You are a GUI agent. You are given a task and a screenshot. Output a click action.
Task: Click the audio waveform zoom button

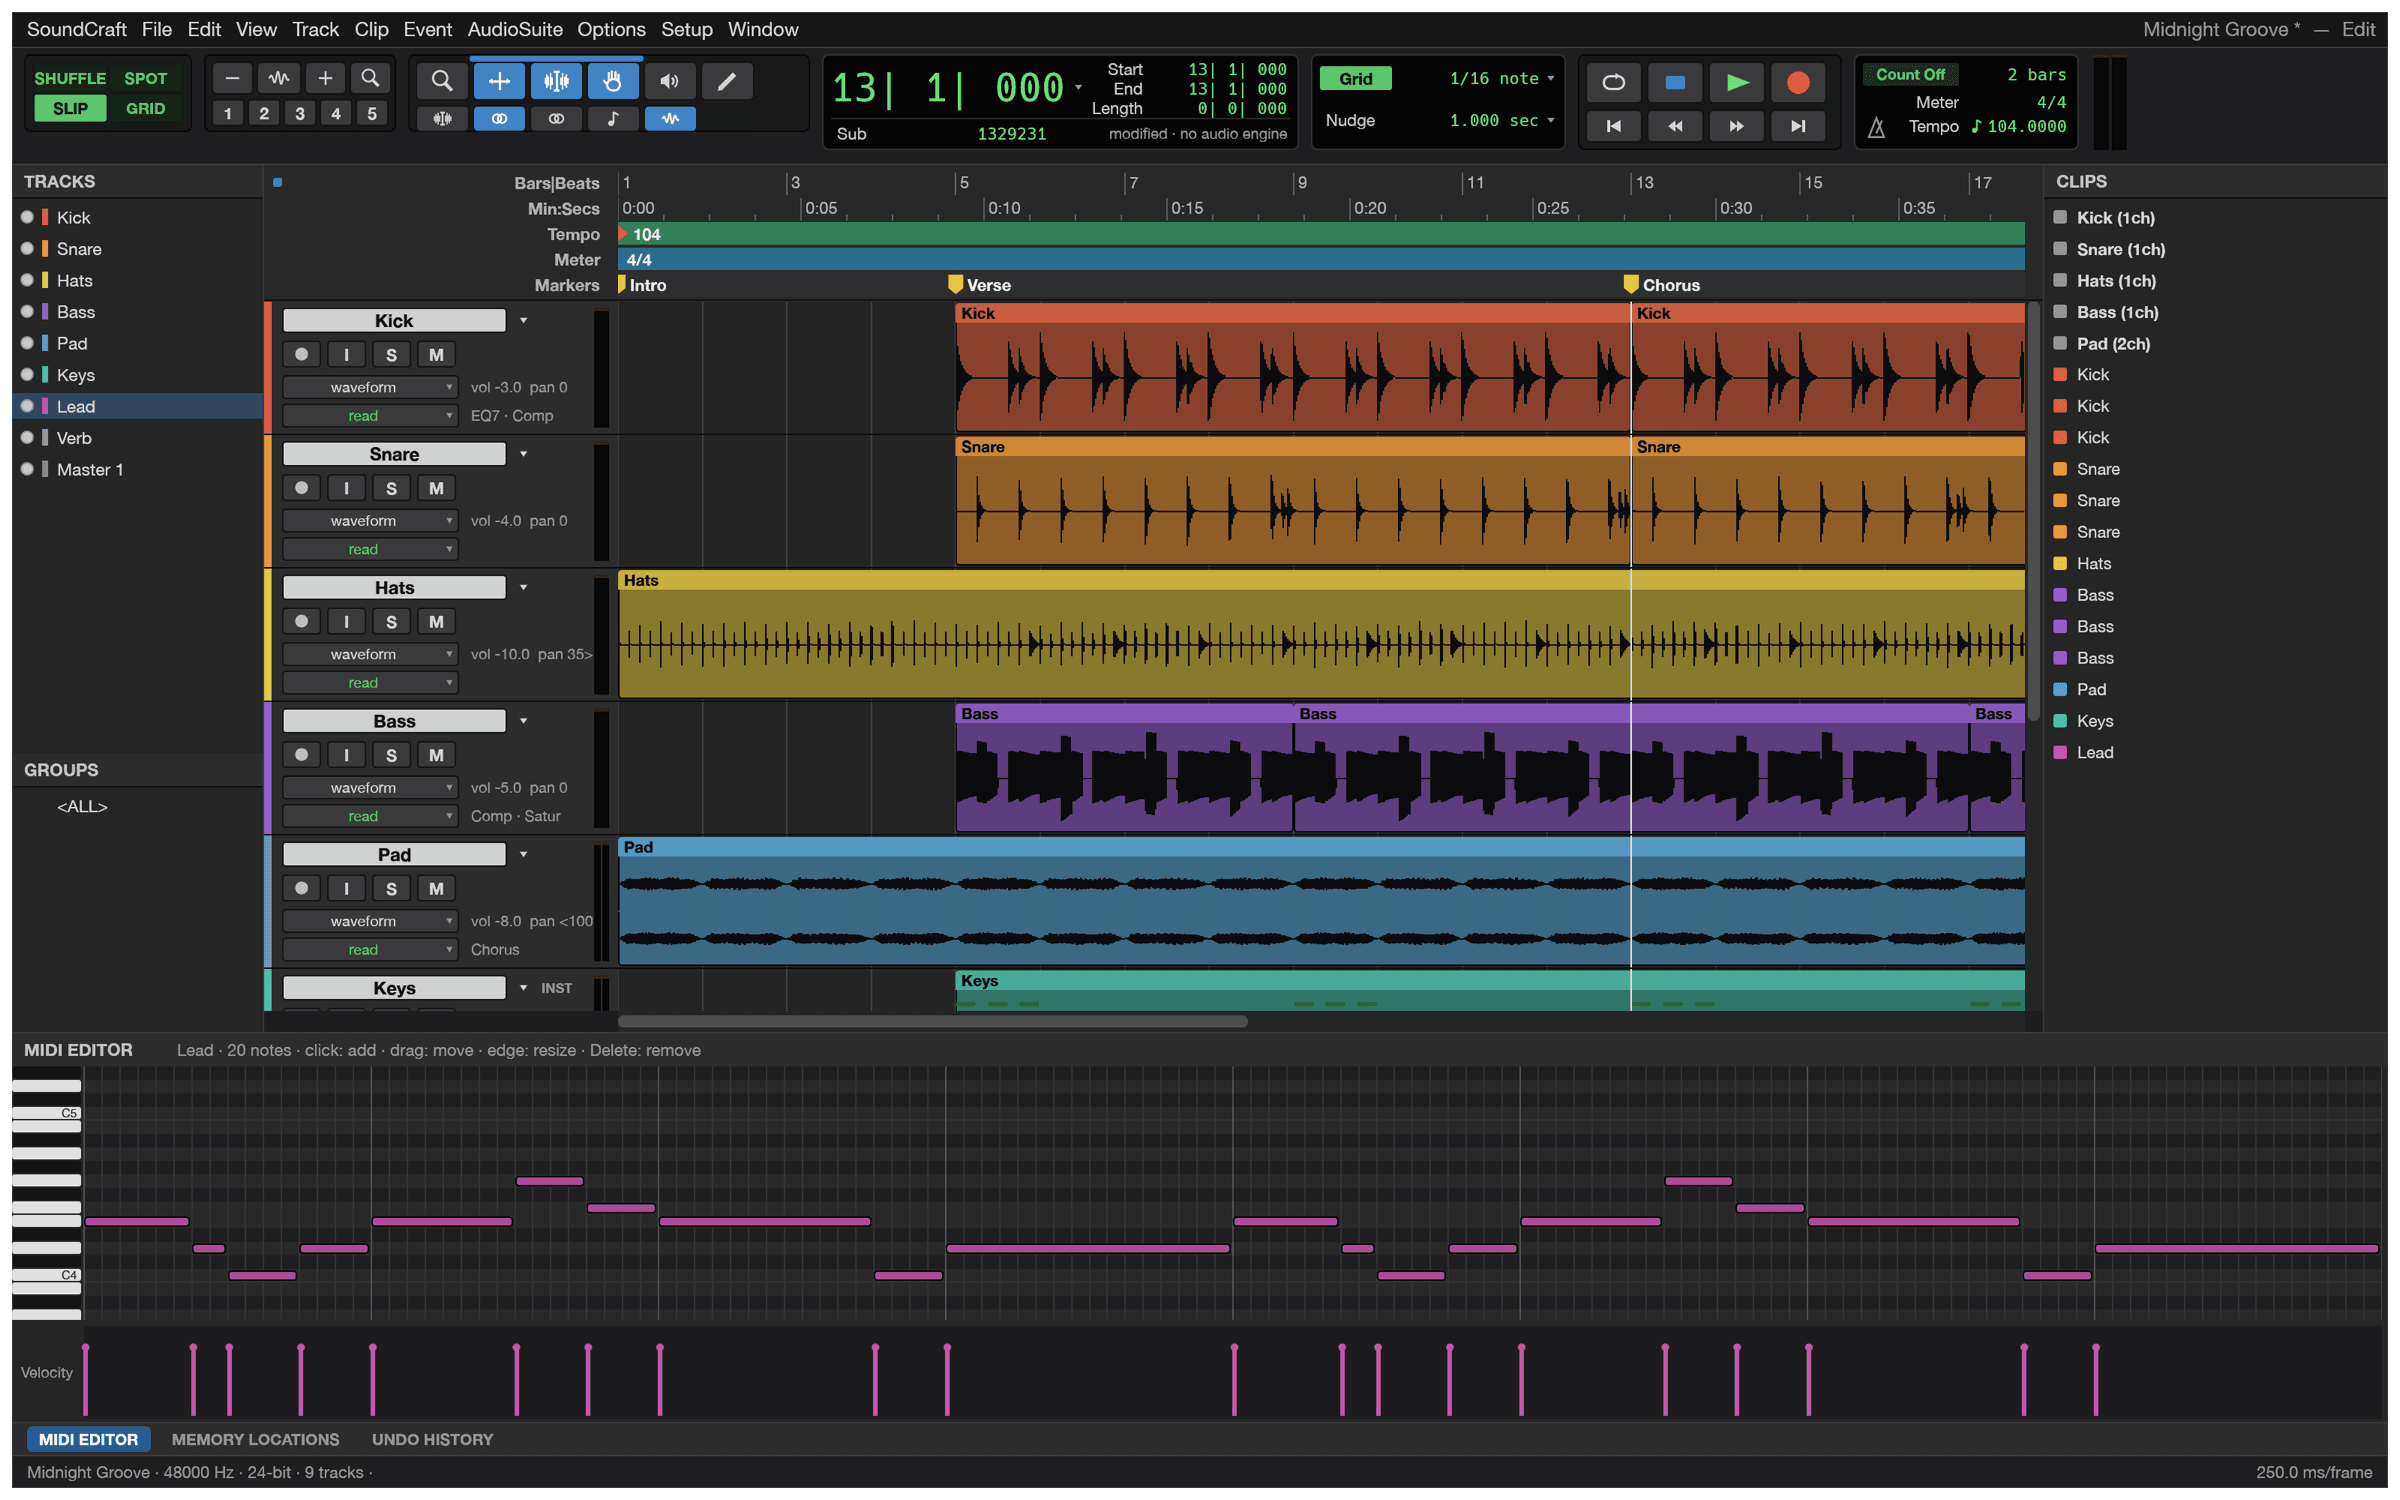(279, 78)
